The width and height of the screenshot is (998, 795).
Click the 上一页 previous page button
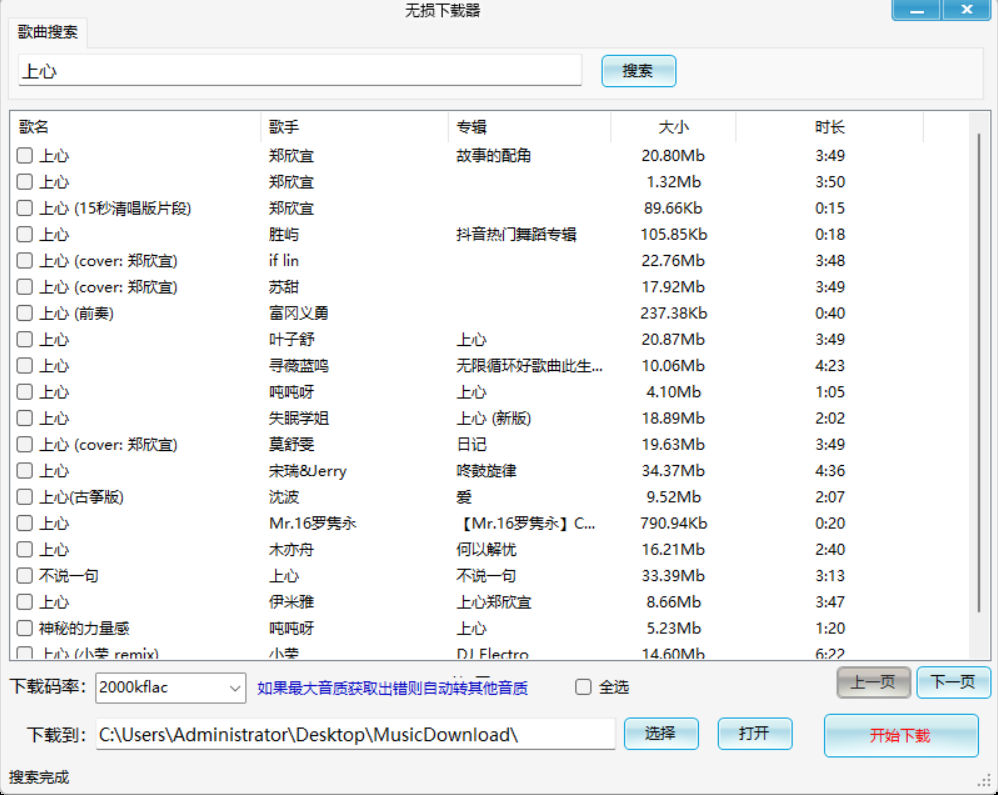[x=873, y=682]
